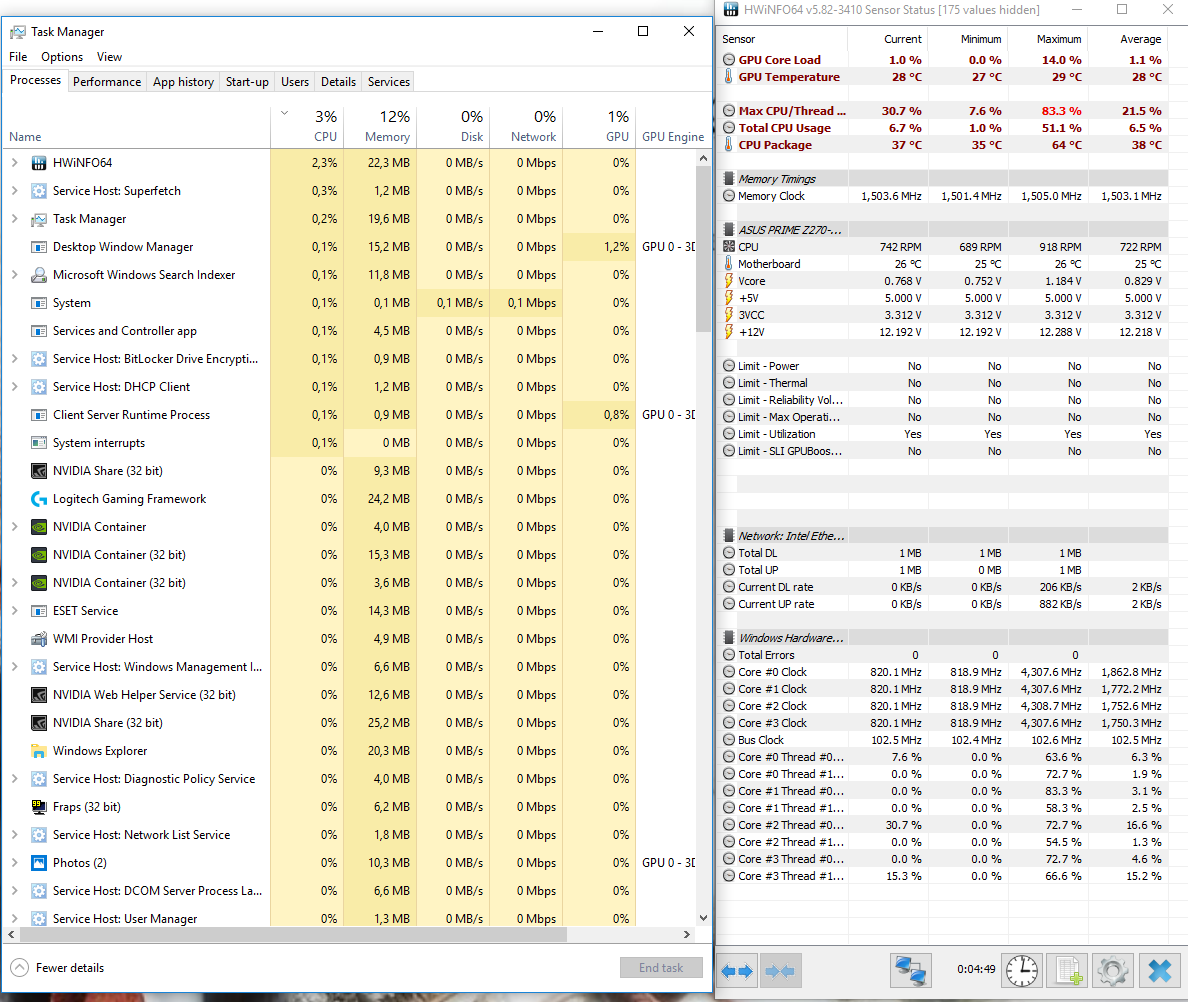Click the horizontal scrollbar thumb in Task Manager
This screenshot has width=1188, height=1002.
(x=292, y=935)
